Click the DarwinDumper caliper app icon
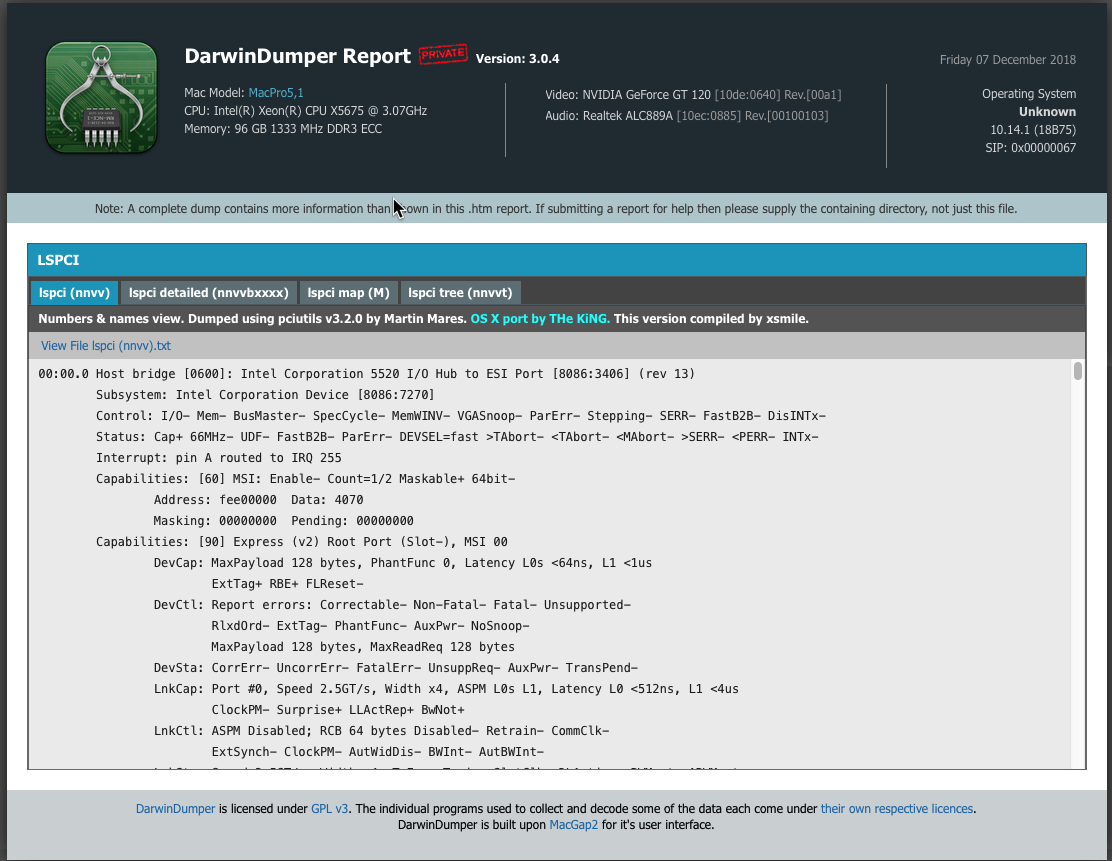This screenshot has height=861, width=1112. point(101,97)
